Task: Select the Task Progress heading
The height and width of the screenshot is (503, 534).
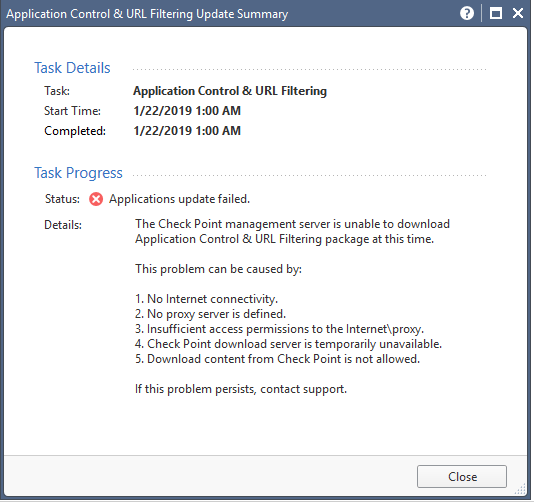Action: (x=78, y=173)
